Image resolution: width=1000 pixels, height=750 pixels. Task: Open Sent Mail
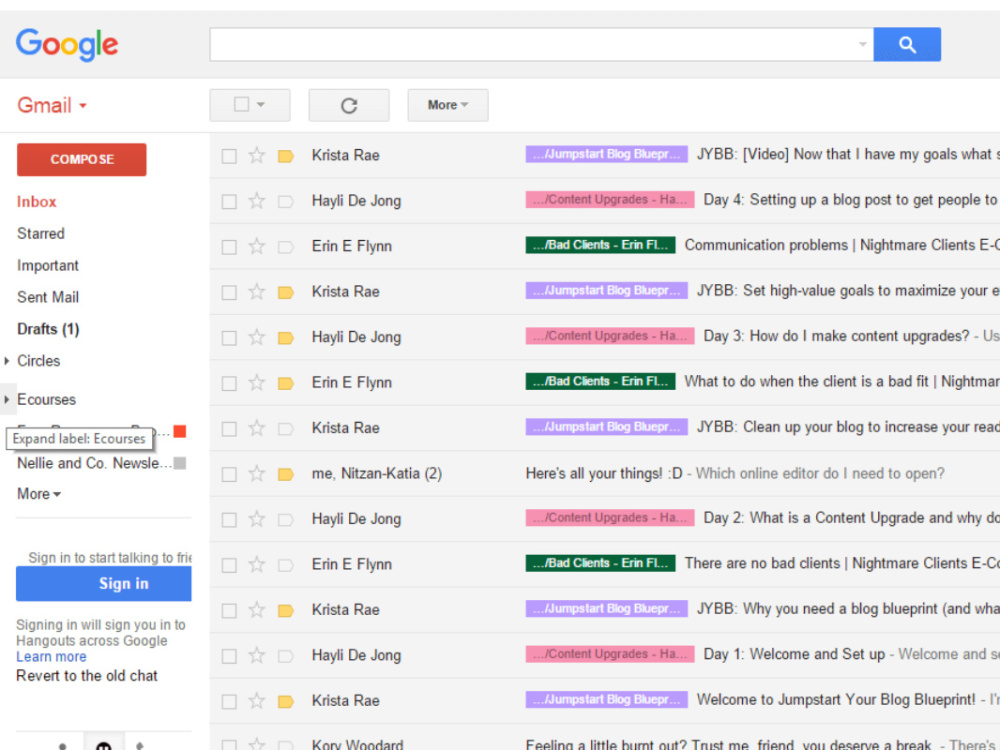(48, 297)
